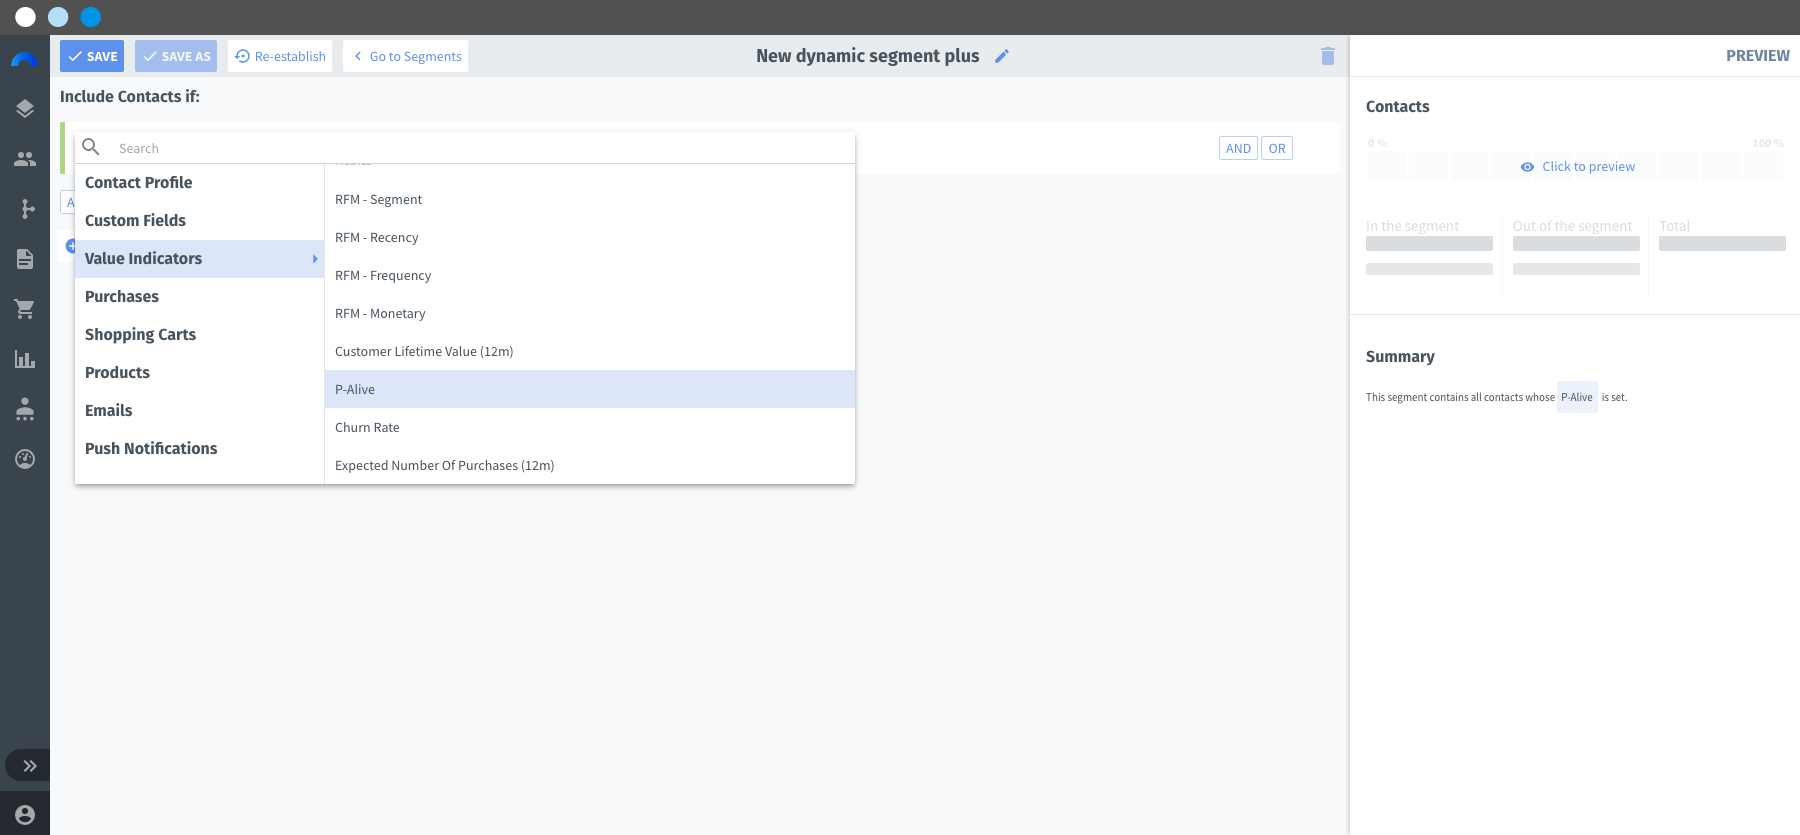Select Shopping Carts category
This screenshot has height=835, width=1800.
click(199, 335)
